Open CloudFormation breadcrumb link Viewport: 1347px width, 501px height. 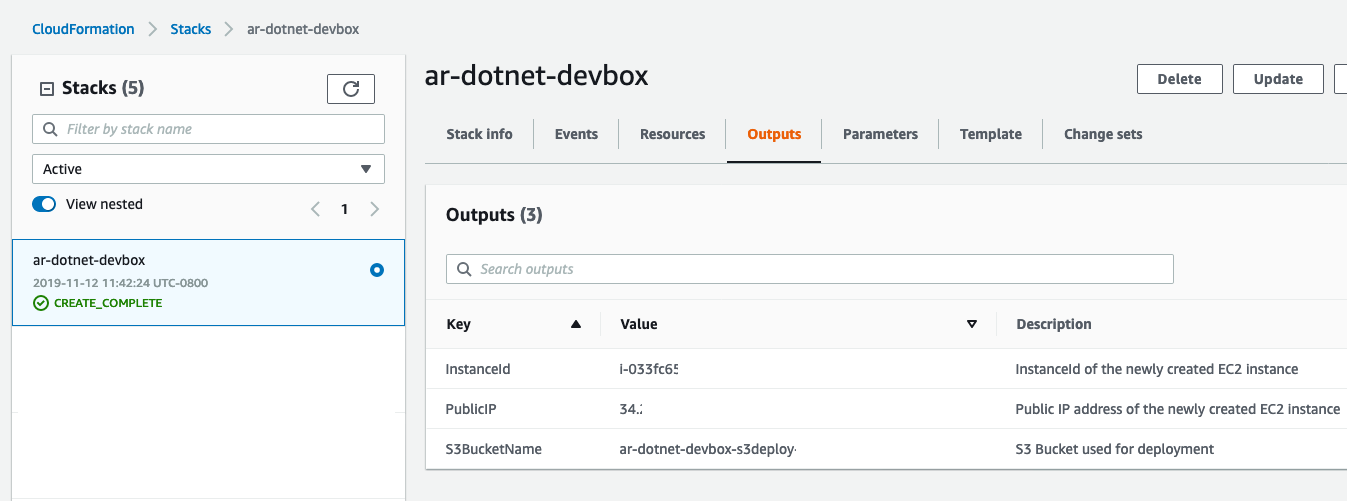(83, 29)
